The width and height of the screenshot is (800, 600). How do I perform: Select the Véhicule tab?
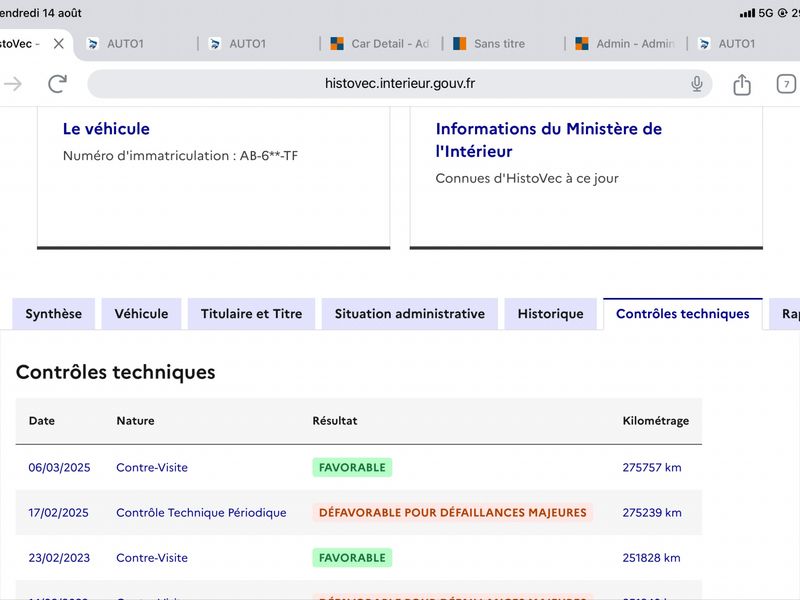pos(141,314)
